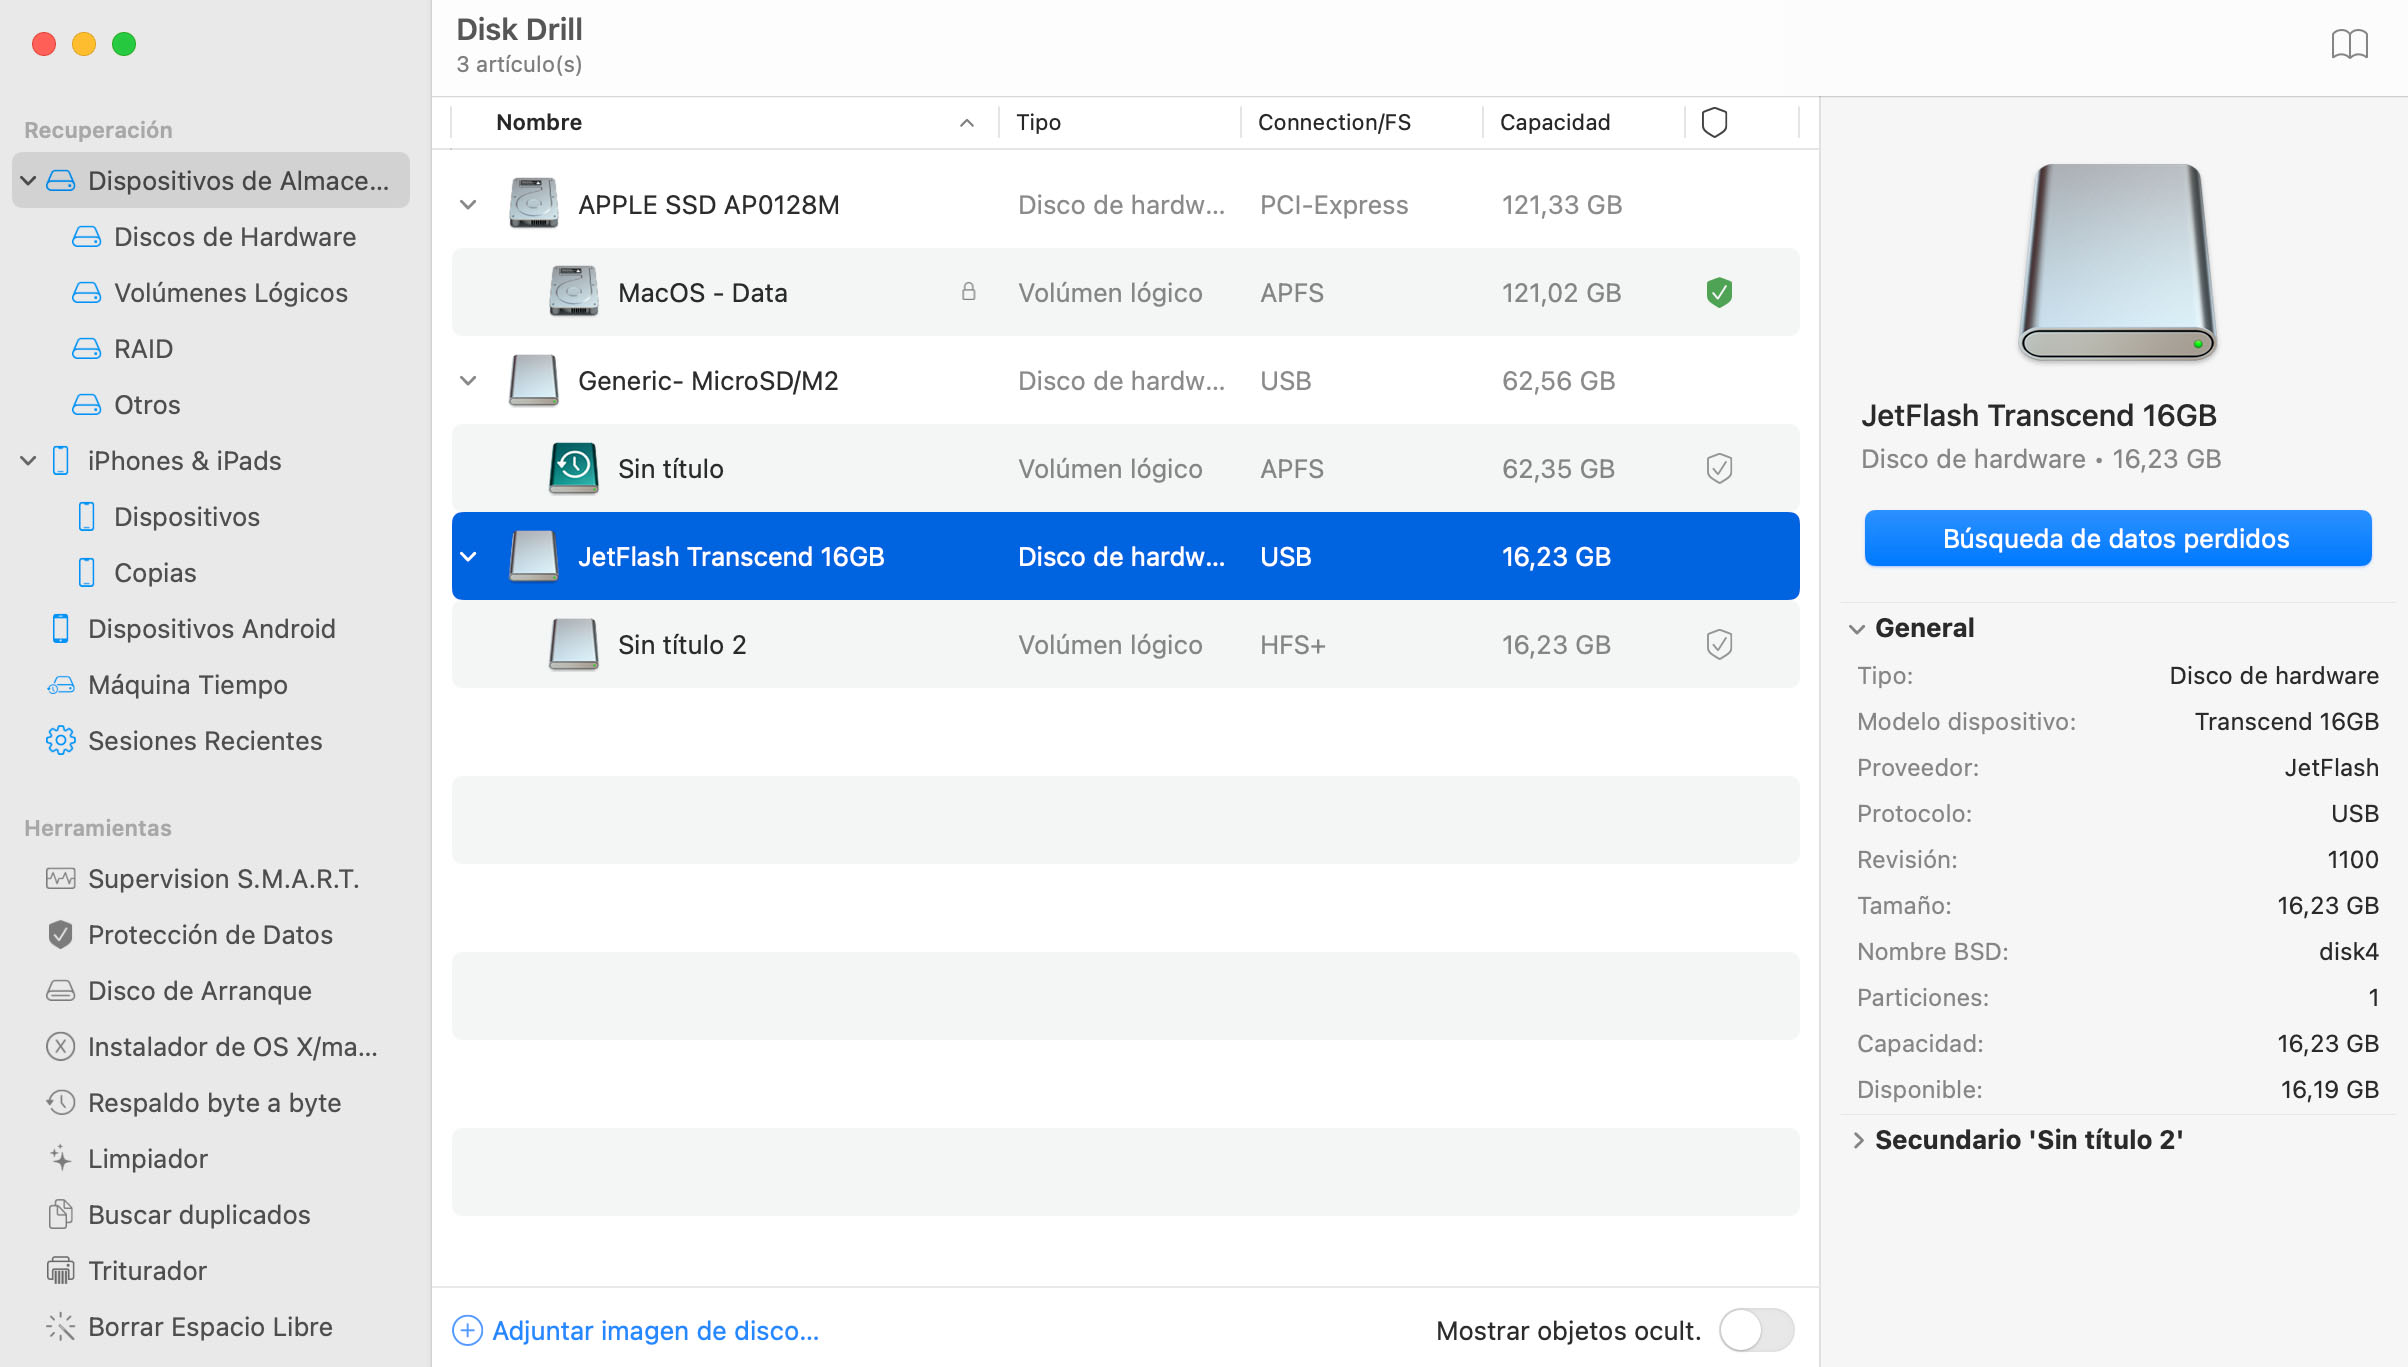The height and width of the screenshot is (1367, 2408).
Task: Collapse Dispositivos de Almacenamiento tree
Action: [28, 181]
